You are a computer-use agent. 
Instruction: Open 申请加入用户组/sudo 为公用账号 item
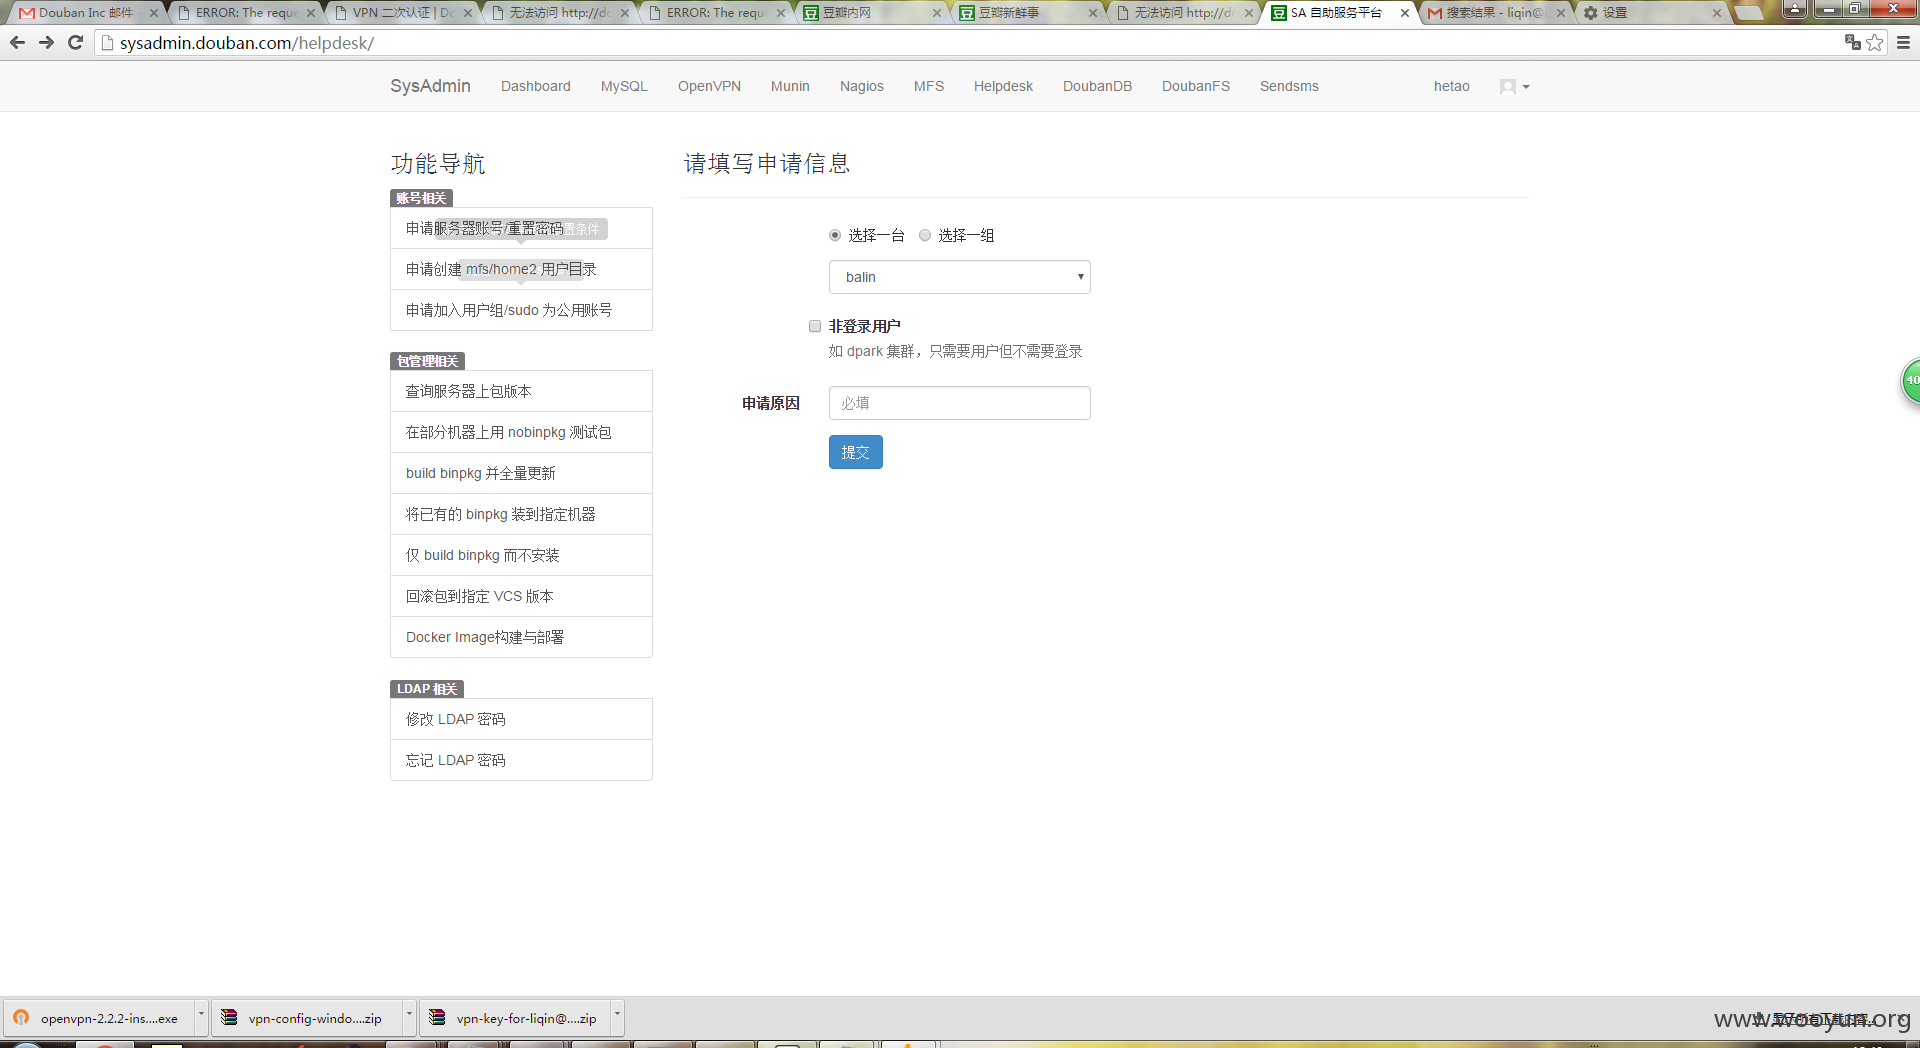(521, 310)
